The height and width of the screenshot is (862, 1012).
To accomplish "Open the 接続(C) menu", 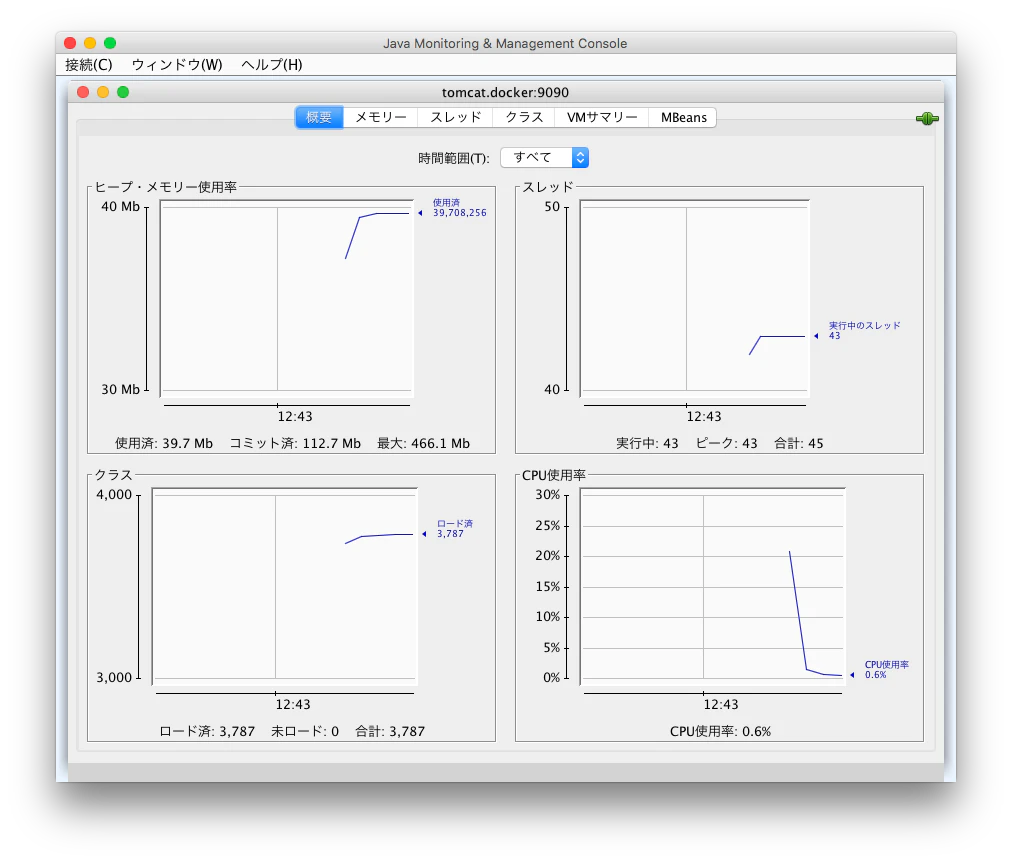I will (x=89, y=65).
